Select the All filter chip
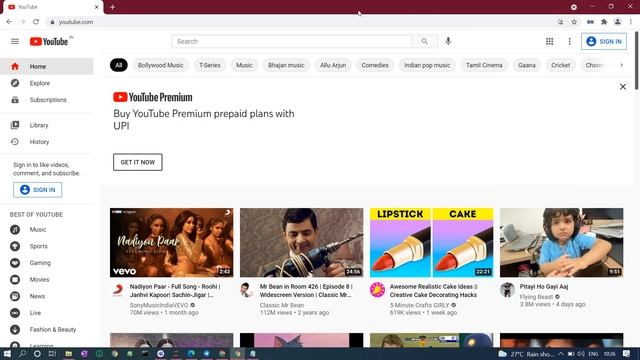This screenshot has height=360, width=640. point(119,65)
